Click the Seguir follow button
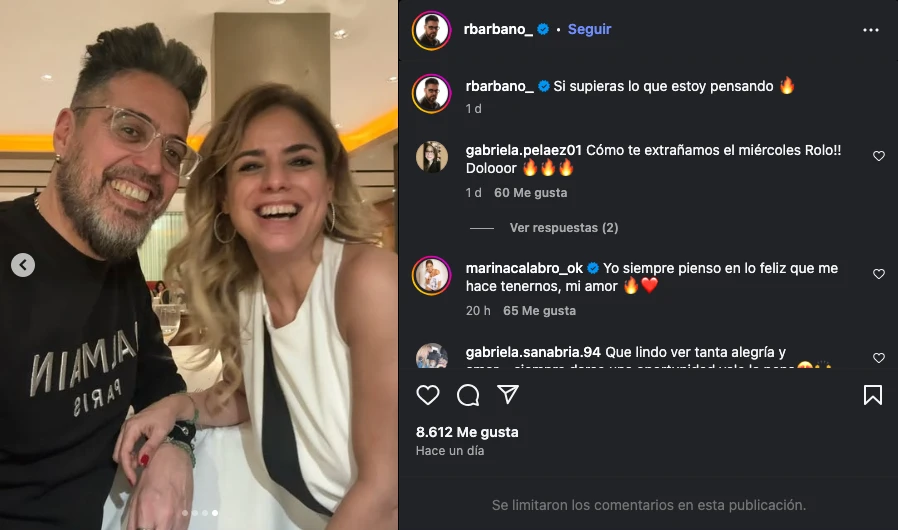Viewport: 898px width, 530px height. [x=589, y=30]
